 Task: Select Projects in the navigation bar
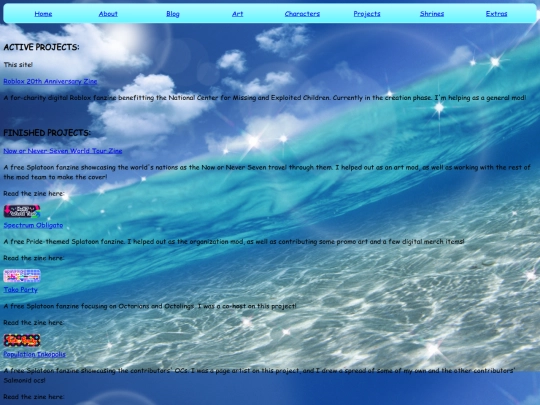[x=367, y=14]
